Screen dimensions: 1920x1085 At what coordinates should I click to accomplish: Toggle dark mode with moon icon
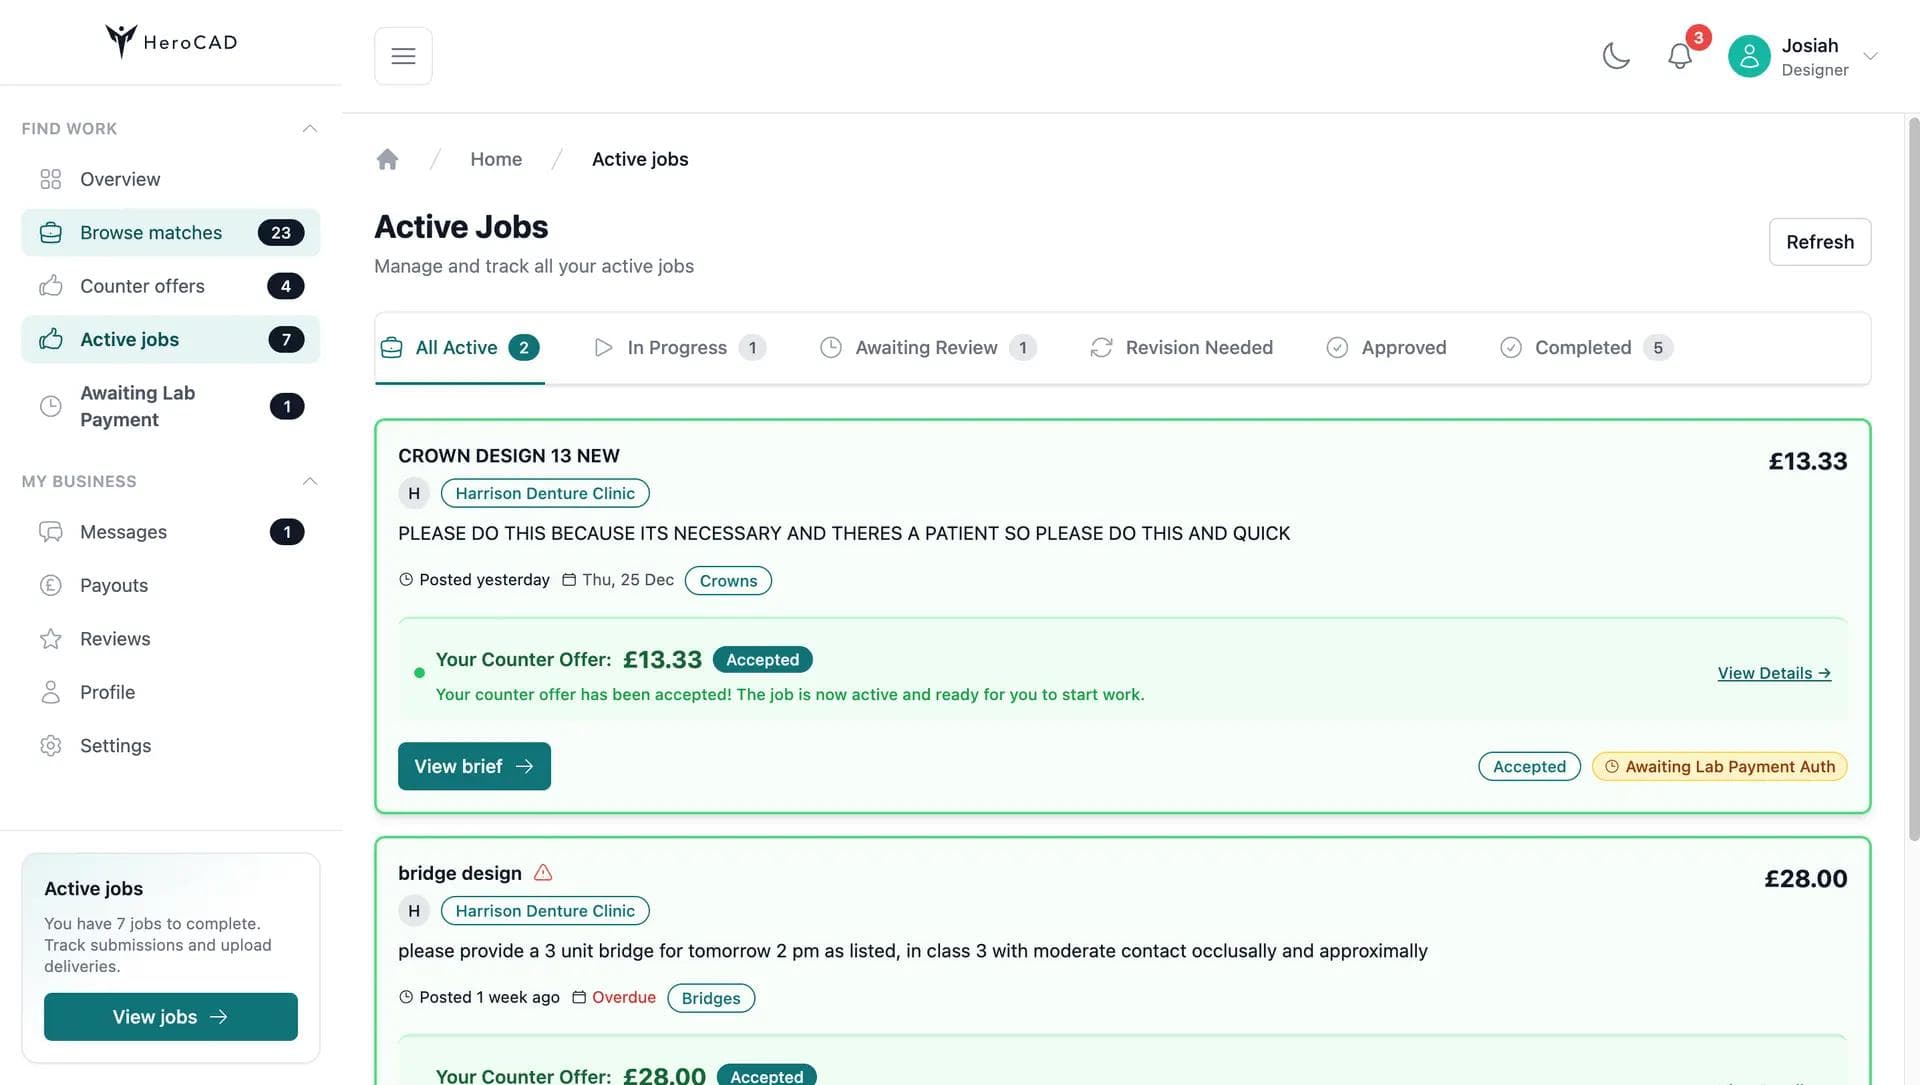[x=1616, y=56]
